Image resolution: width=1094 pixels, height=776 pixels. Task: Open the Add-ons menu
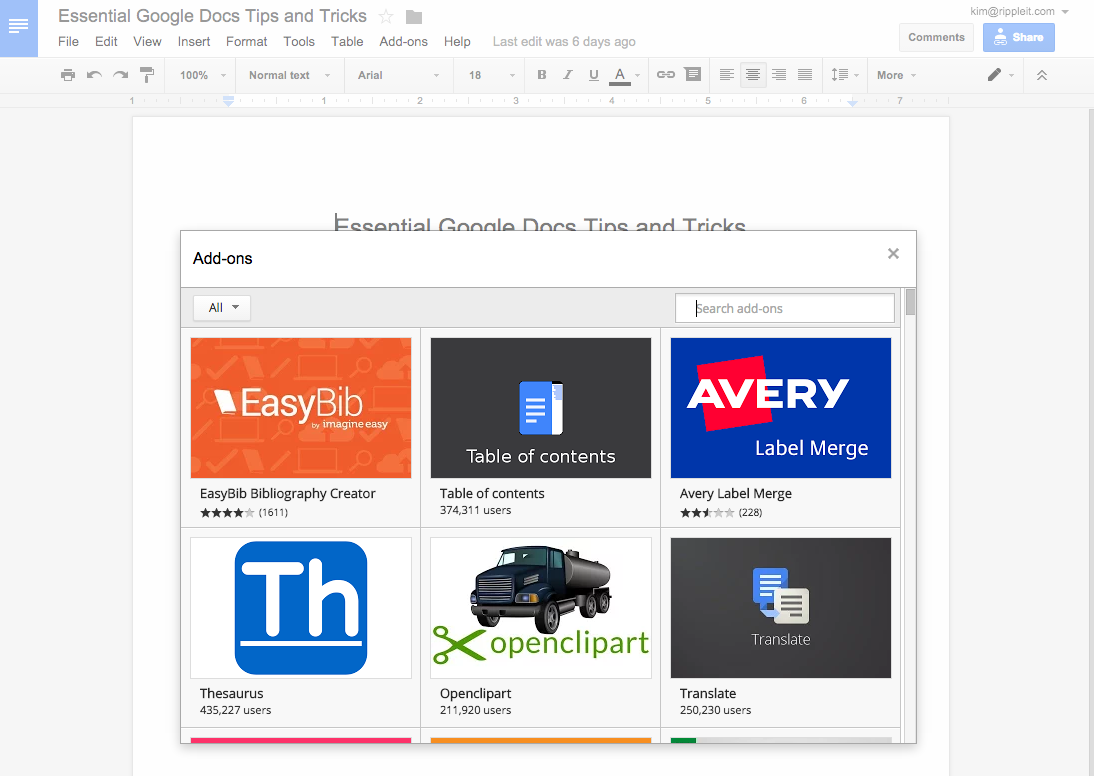coord(403,42)
